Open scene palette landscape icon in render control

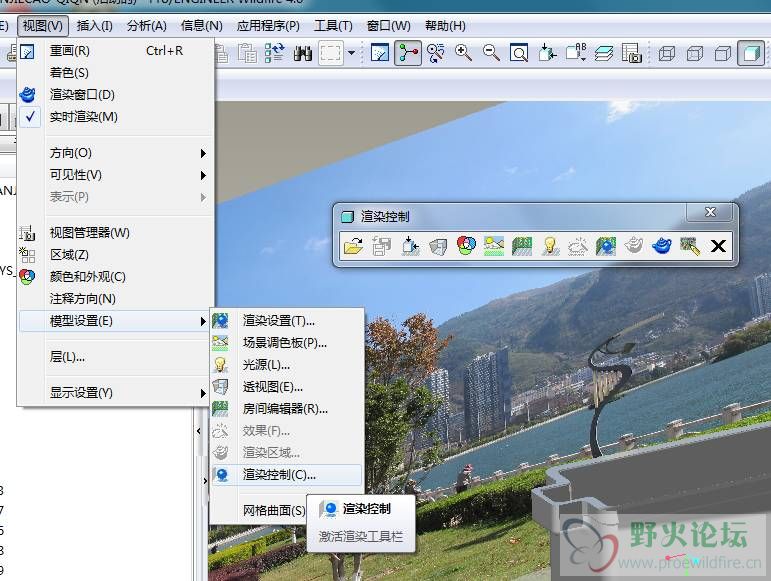click(x=494, y=245)
